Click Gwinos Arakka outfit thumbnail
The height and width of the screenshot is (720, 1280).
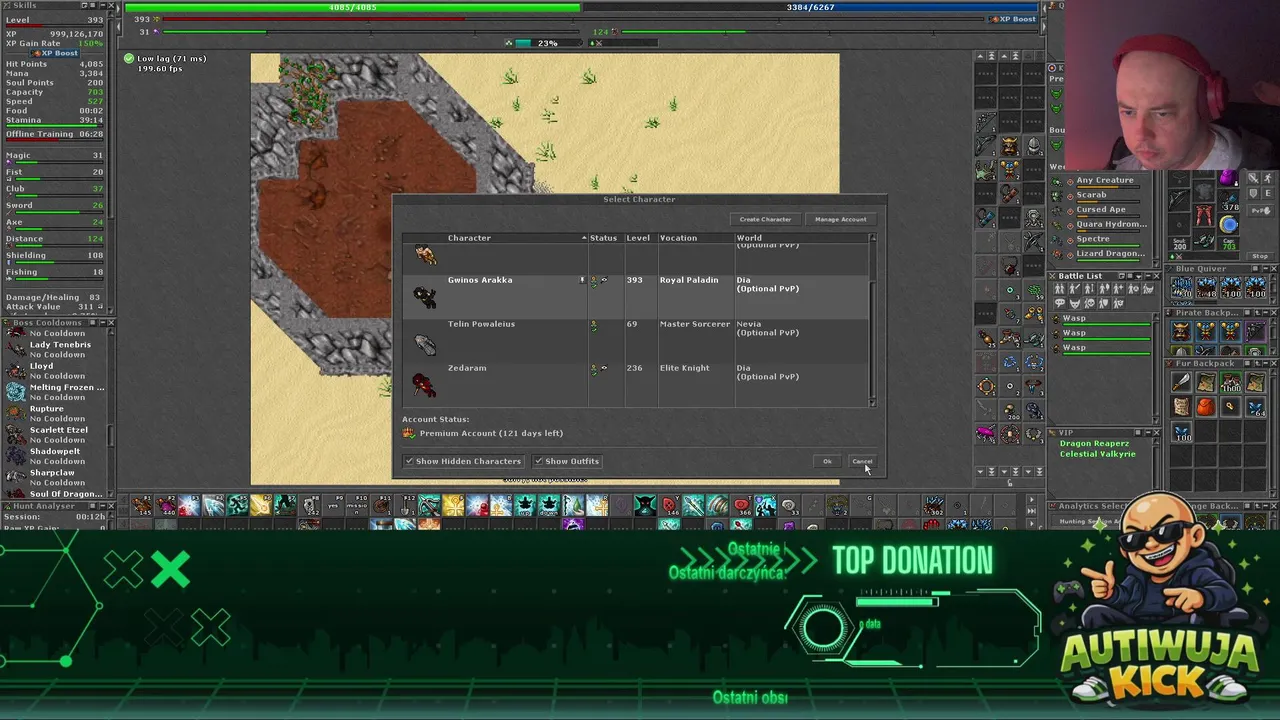[x=425, y=297]
